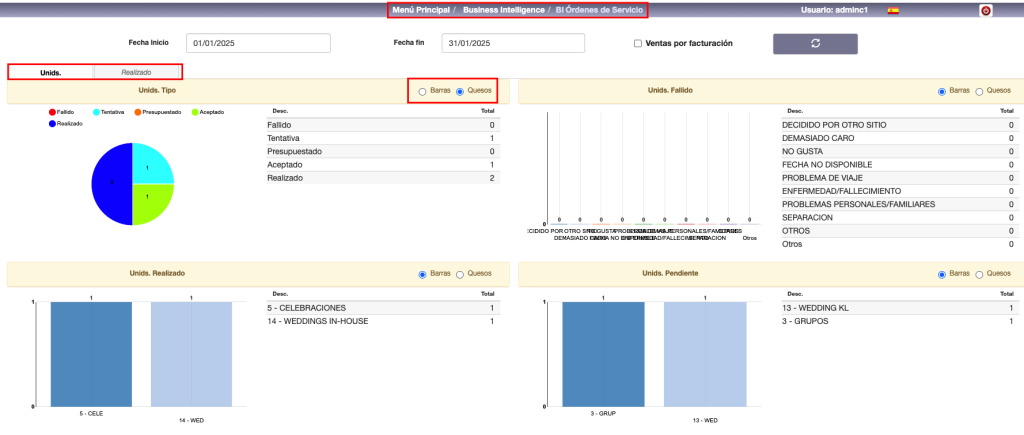
Task: Enable the Ventas por facturación checkbox
Action: pos(638,44)
